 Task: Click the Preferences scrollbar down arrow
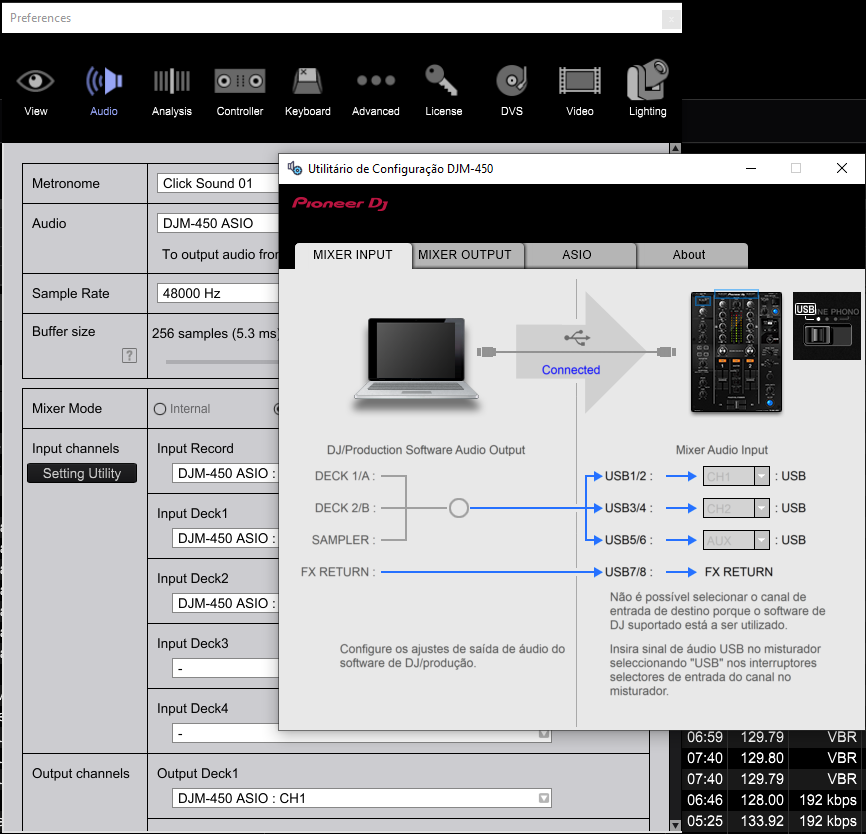675,826
